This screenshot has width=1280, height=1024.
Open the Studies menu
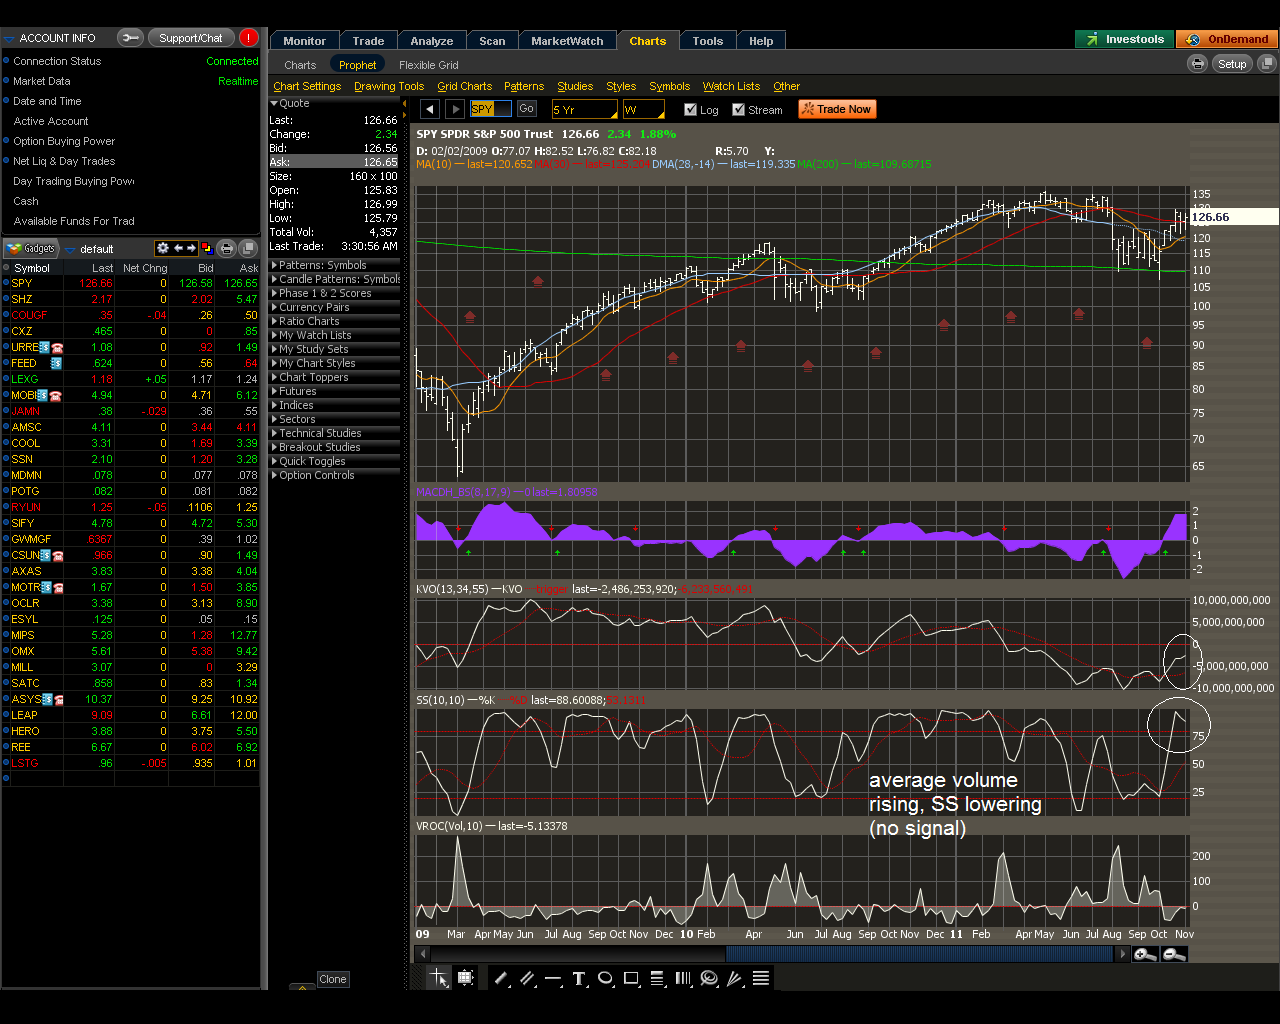pyautogui.click(x=575, y=86)
